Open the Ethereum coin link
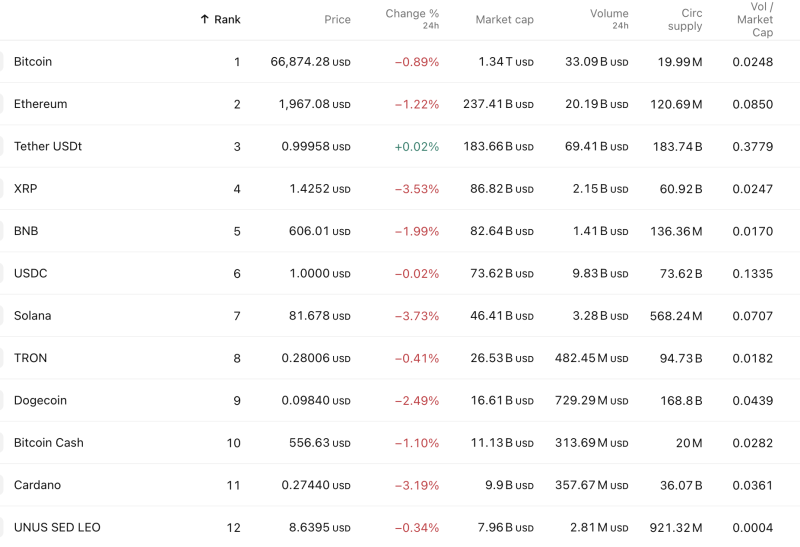 point(40,104)
